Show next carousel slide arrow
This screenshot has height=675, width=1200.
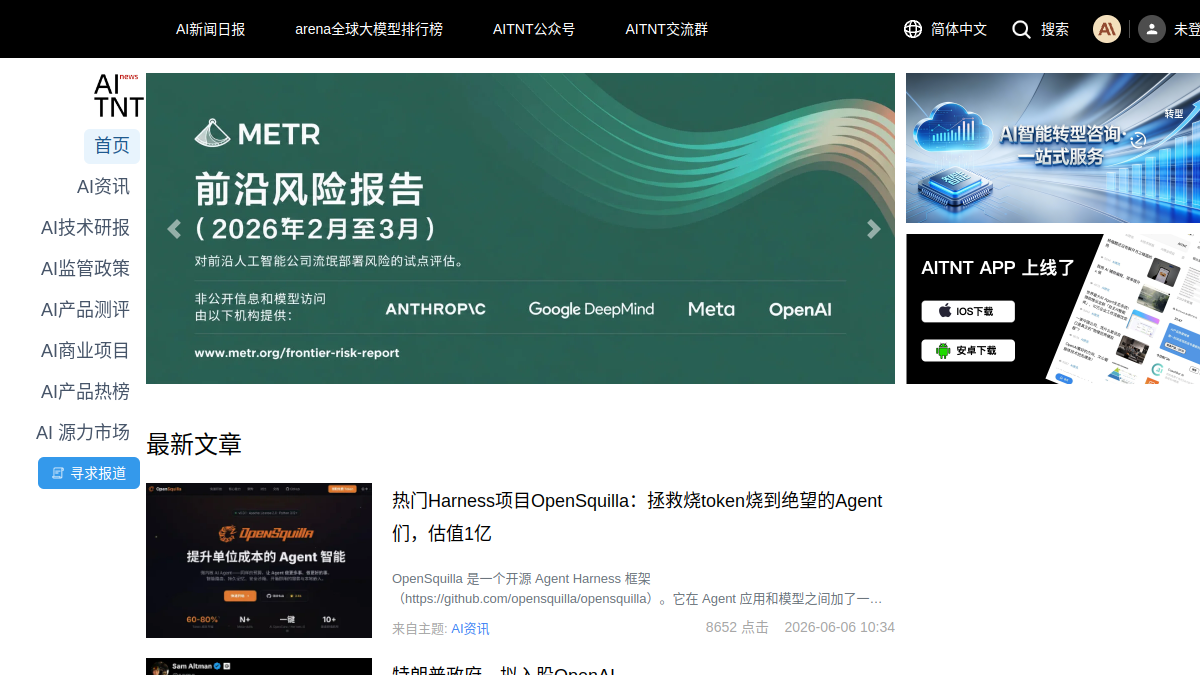point(873,229)
